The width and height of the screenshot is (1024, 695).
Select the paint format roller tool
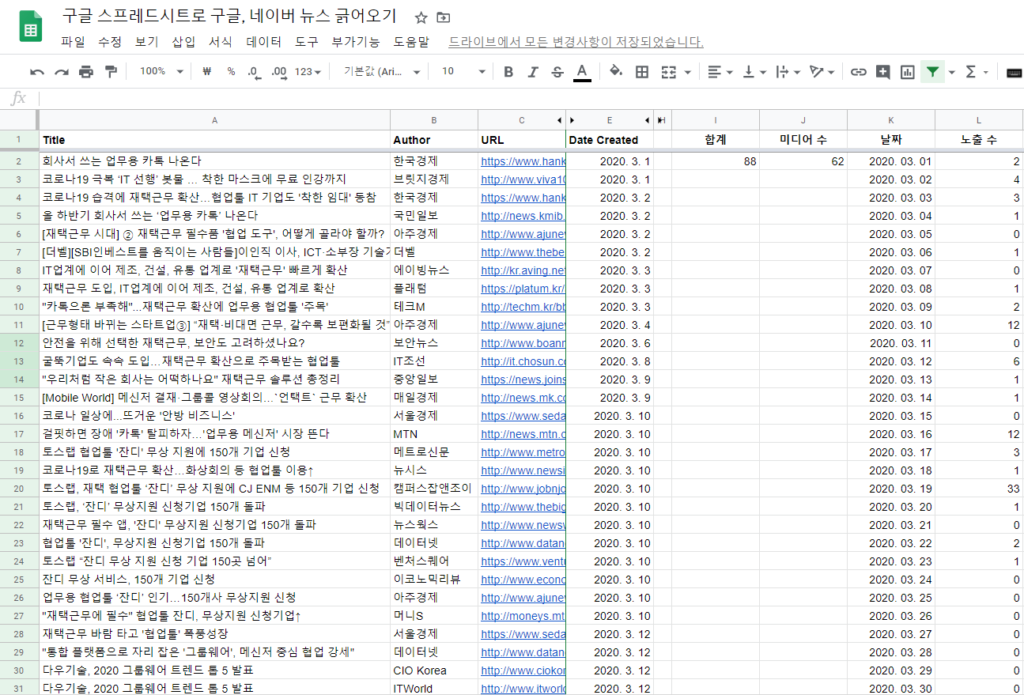tap(110, 72)
